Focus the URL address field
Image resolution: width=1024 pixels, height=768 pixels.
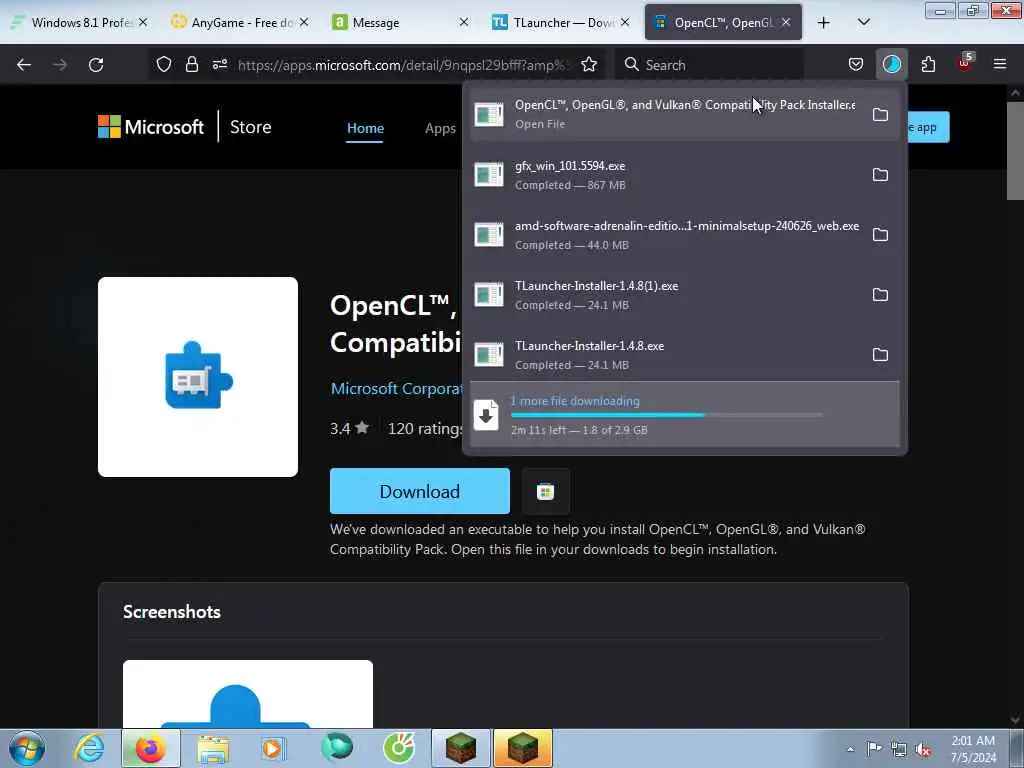tap(403, 65)
